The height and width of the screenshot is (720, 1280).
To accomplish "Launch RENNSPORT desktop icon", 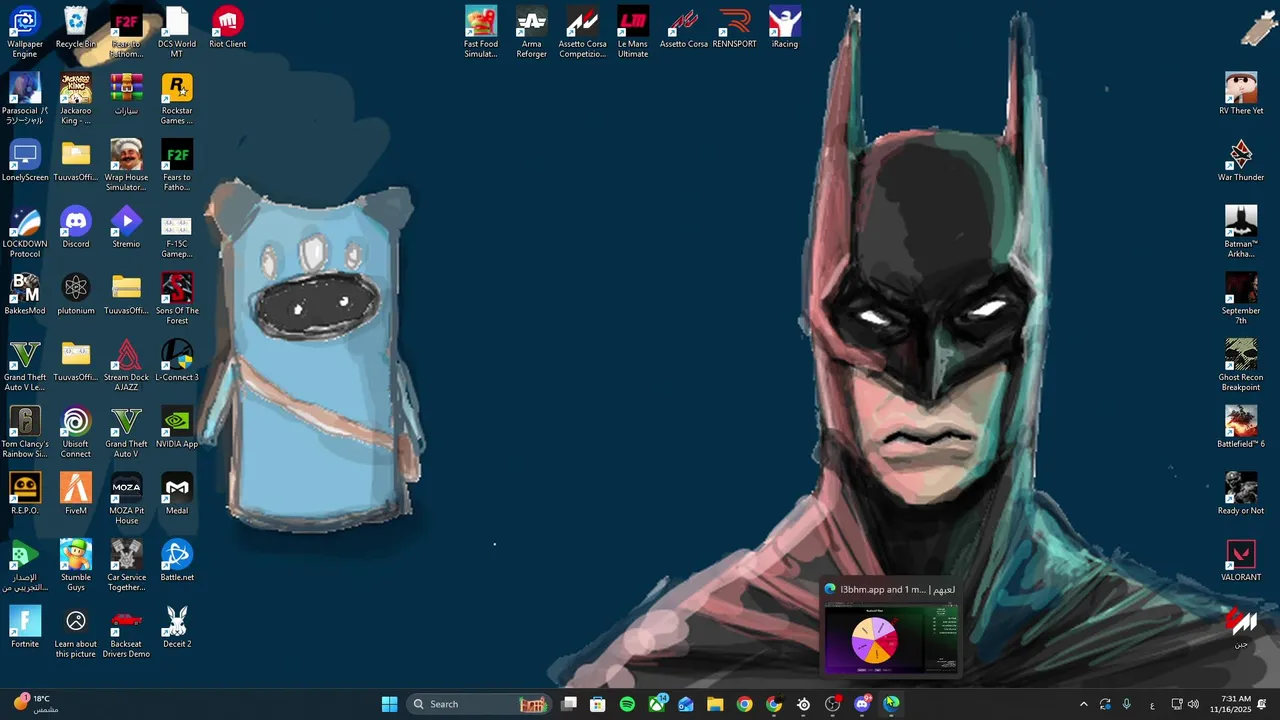I will click(x=734, y=28).
